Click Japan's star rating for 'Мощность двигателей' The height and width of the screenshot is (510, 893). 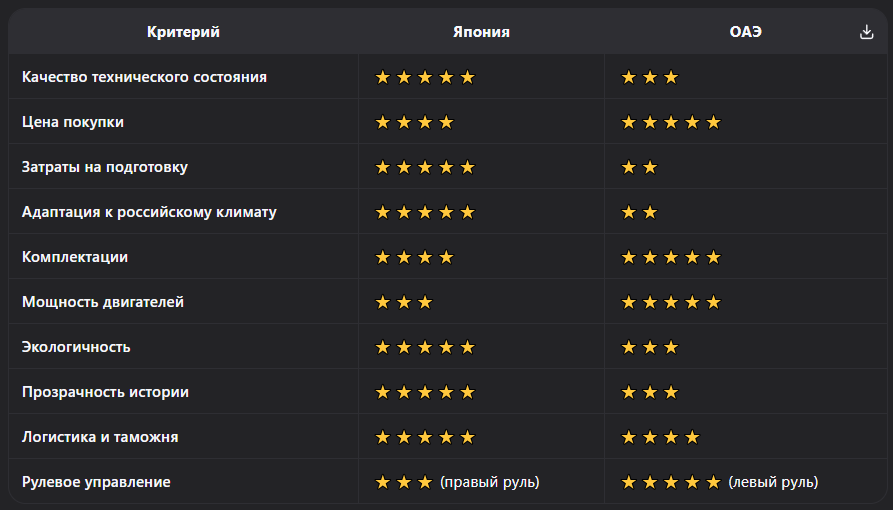point(404,302)
